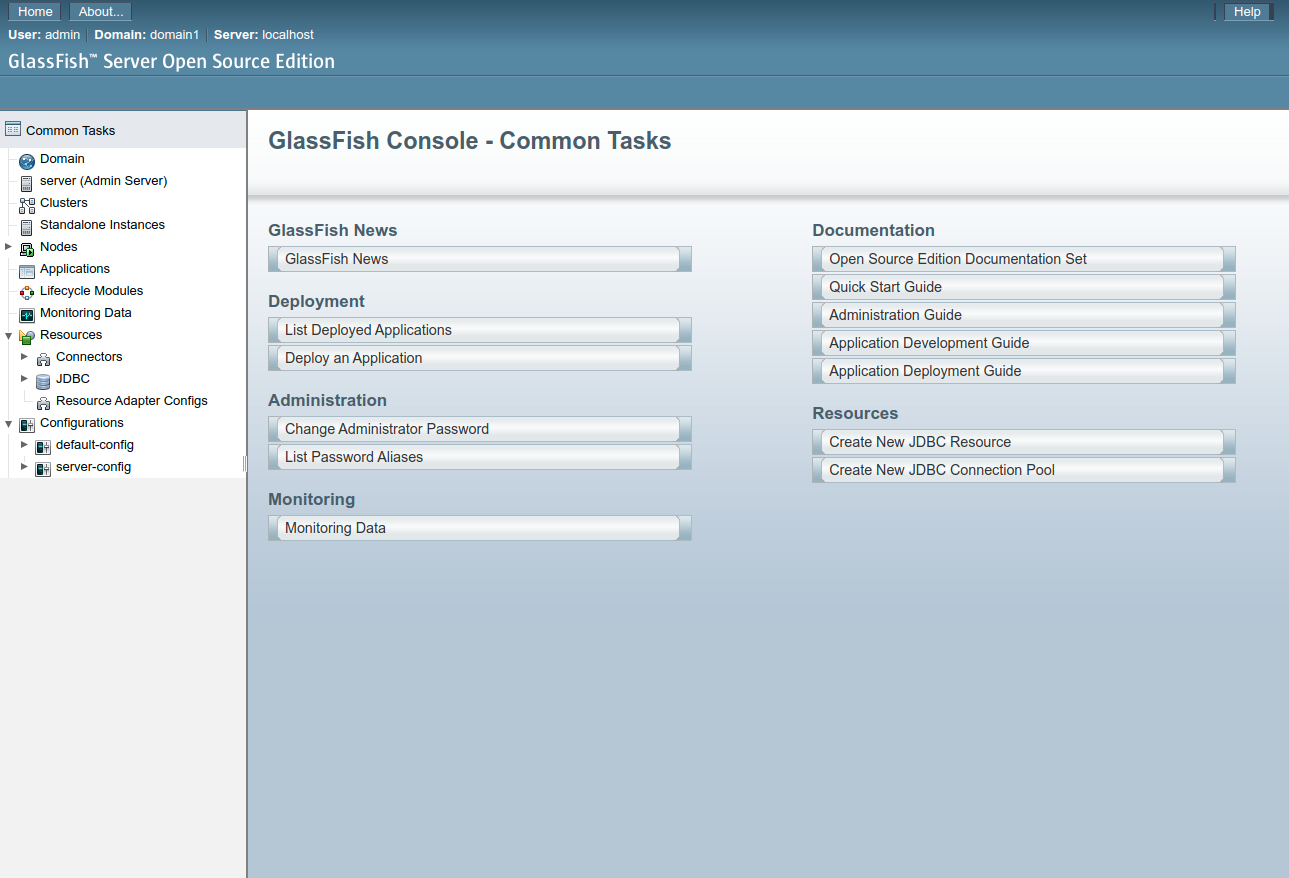Collapse the Configurations tree node
Viewport: 1289px width, 878px height.
[8, 423]
